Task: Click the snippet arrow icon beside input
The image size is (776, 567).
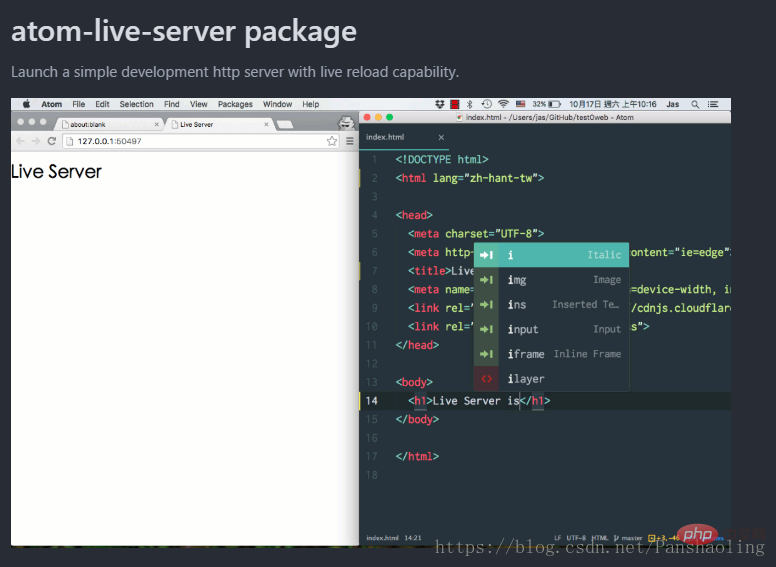Action: click(x=486, y=329)
